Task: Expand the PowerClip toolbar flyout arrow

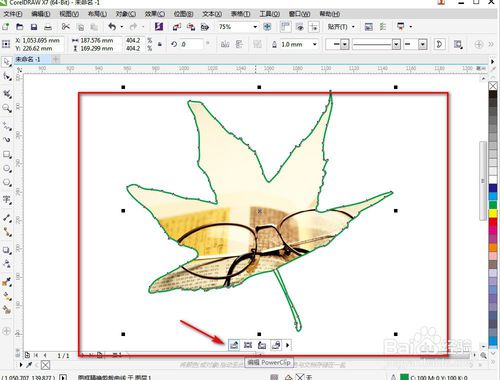Action: 288,345
